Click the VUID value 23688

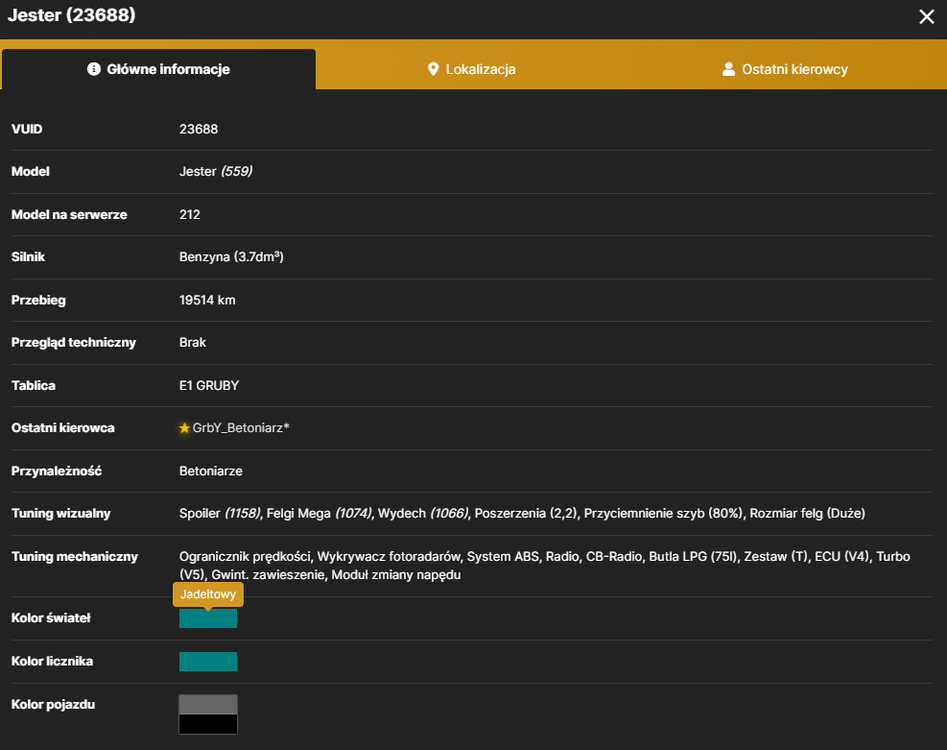tap(199, 129)
